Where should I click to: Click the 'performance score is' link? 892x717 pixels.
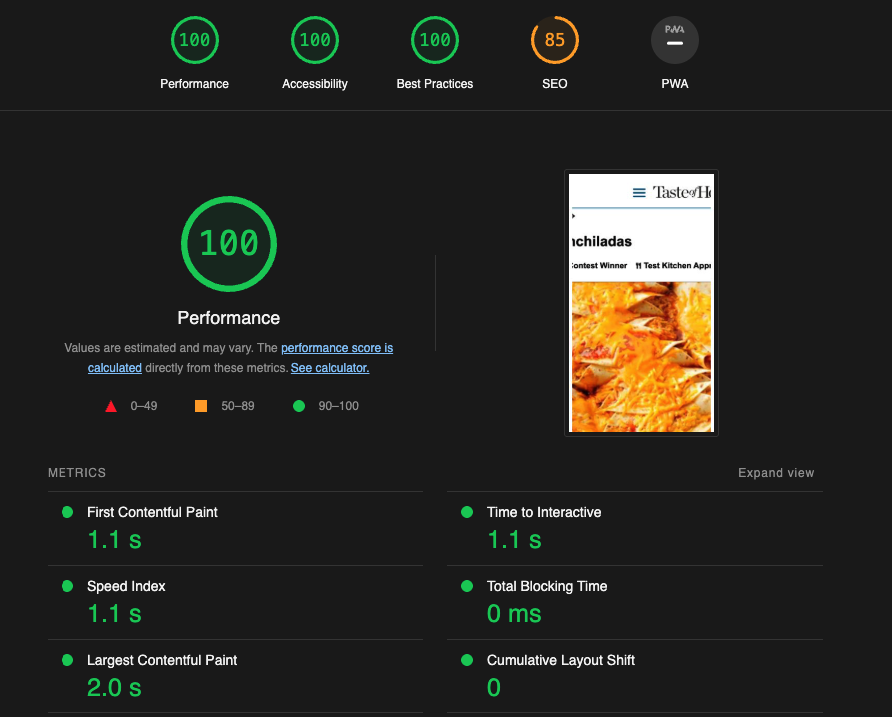click(337, 348)
